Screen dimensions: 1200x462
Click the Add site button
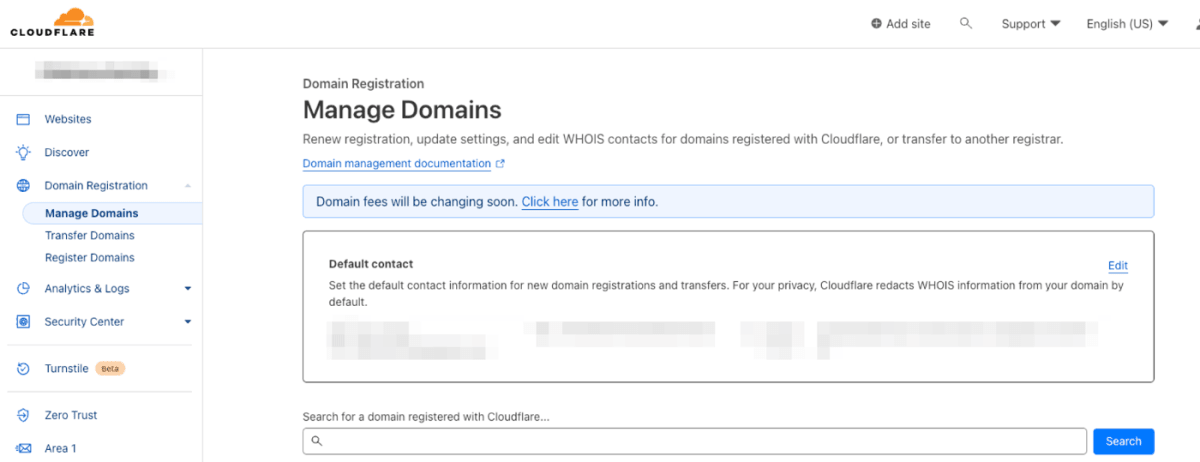click(x=901, y=24)
